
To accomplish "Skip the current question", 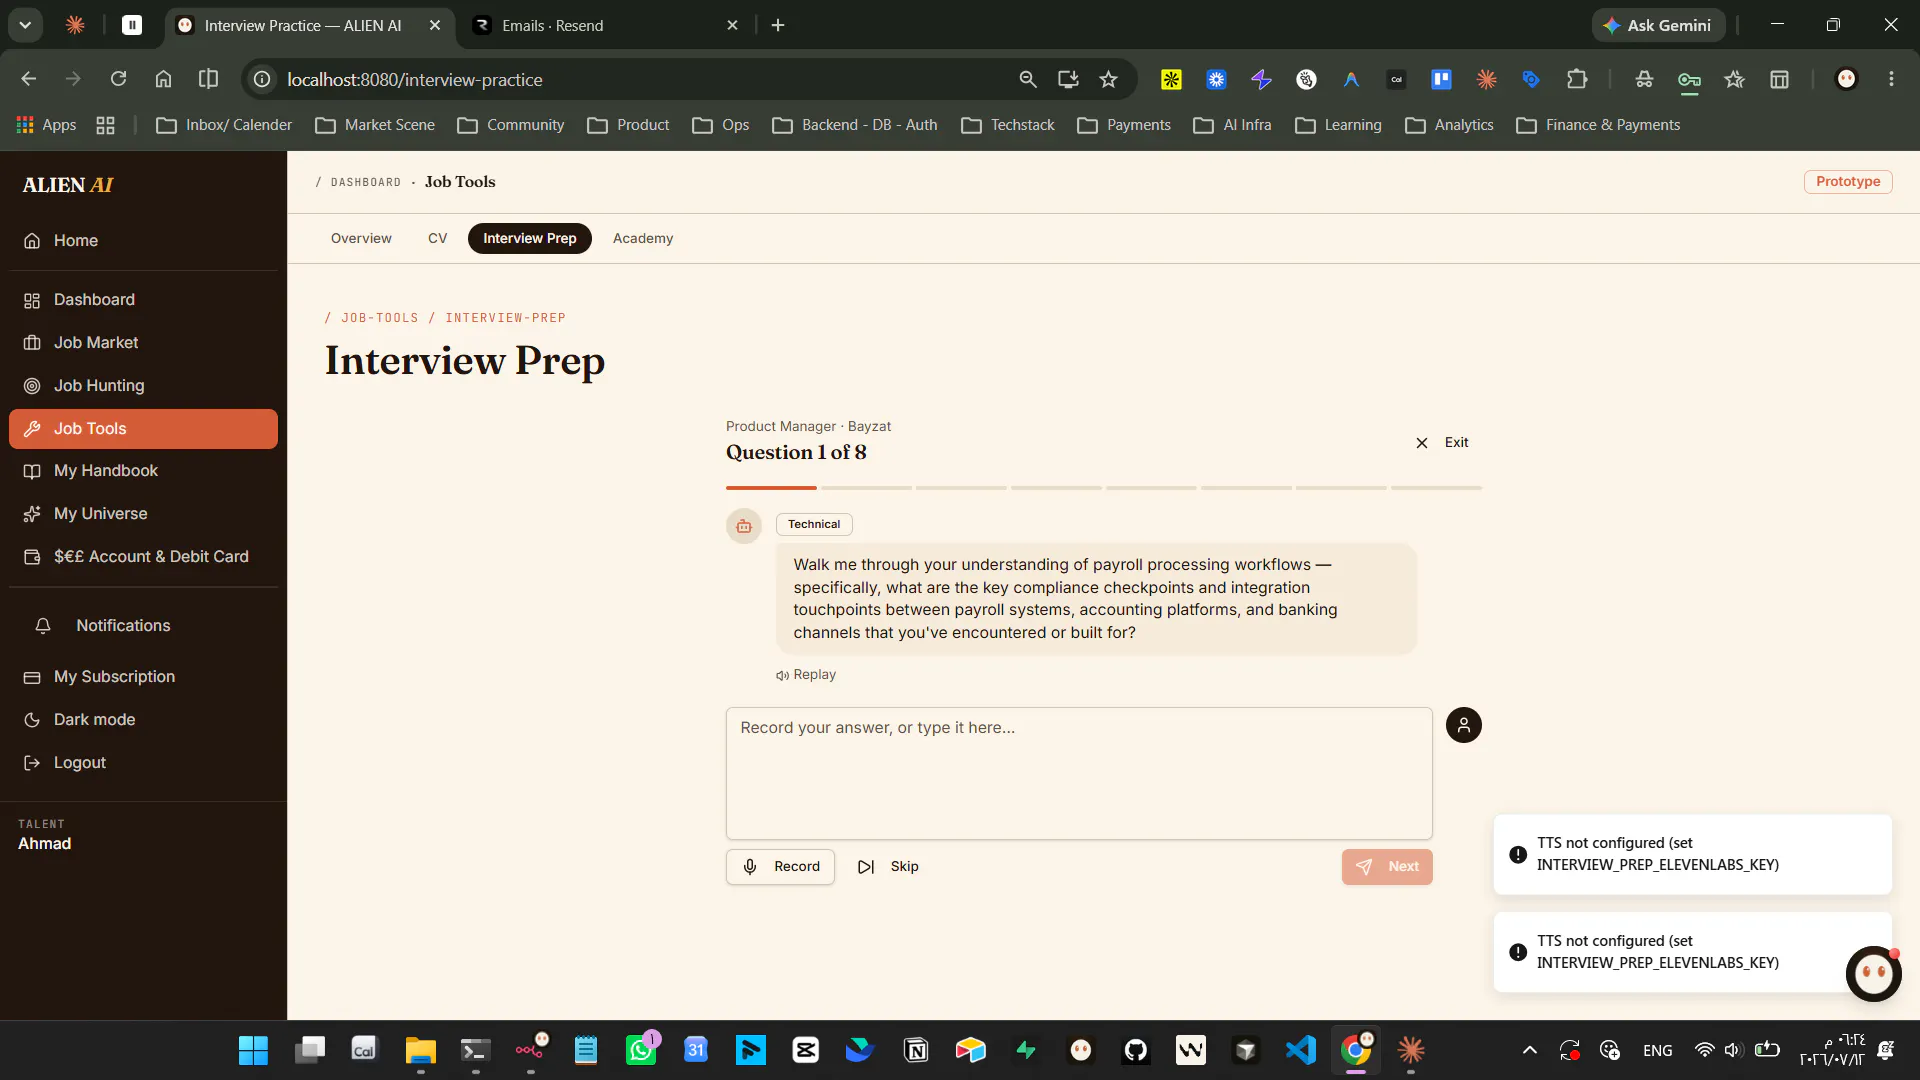I will point(888,867).
